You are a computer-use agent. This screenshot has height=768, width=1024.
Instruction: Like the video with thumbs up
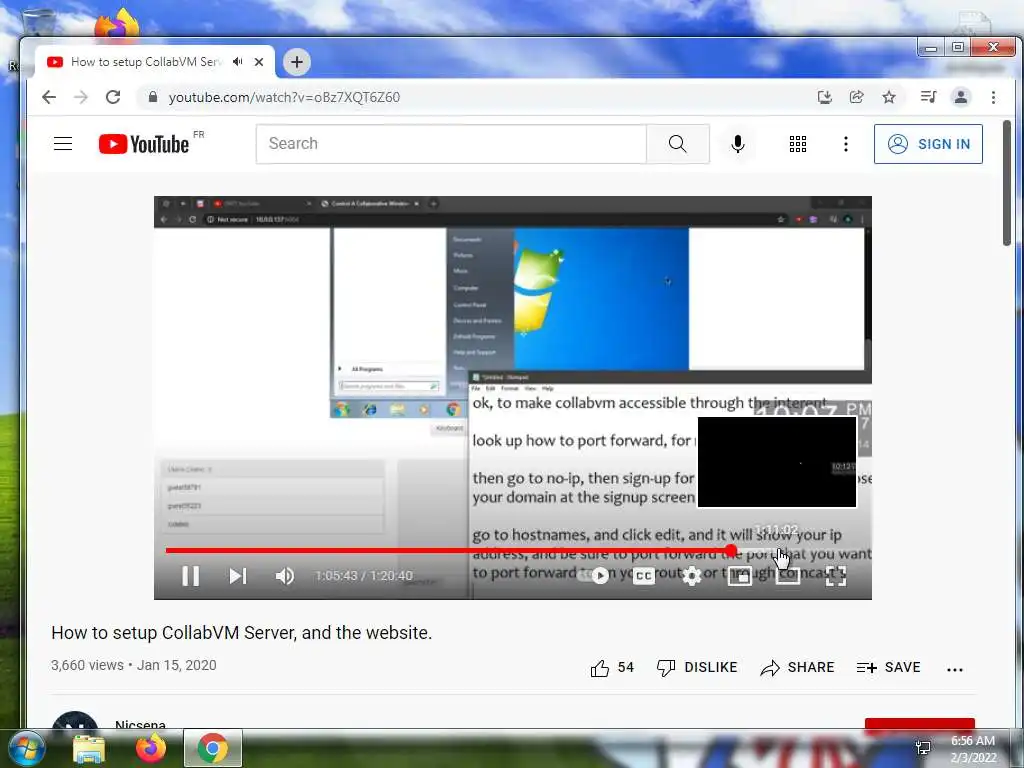[611, 667]
